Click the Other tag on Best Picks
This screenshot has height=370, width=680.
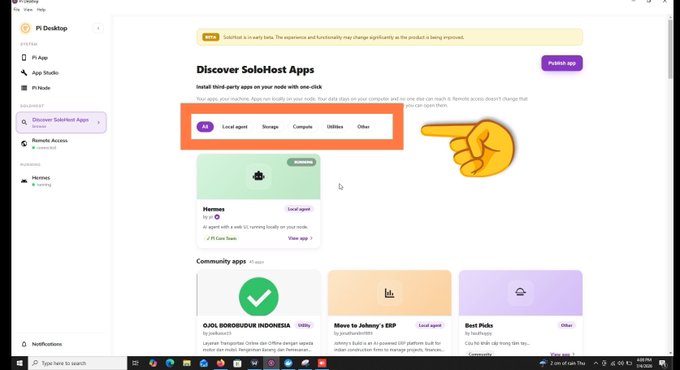pyautogui.click(x=566, y=325)
